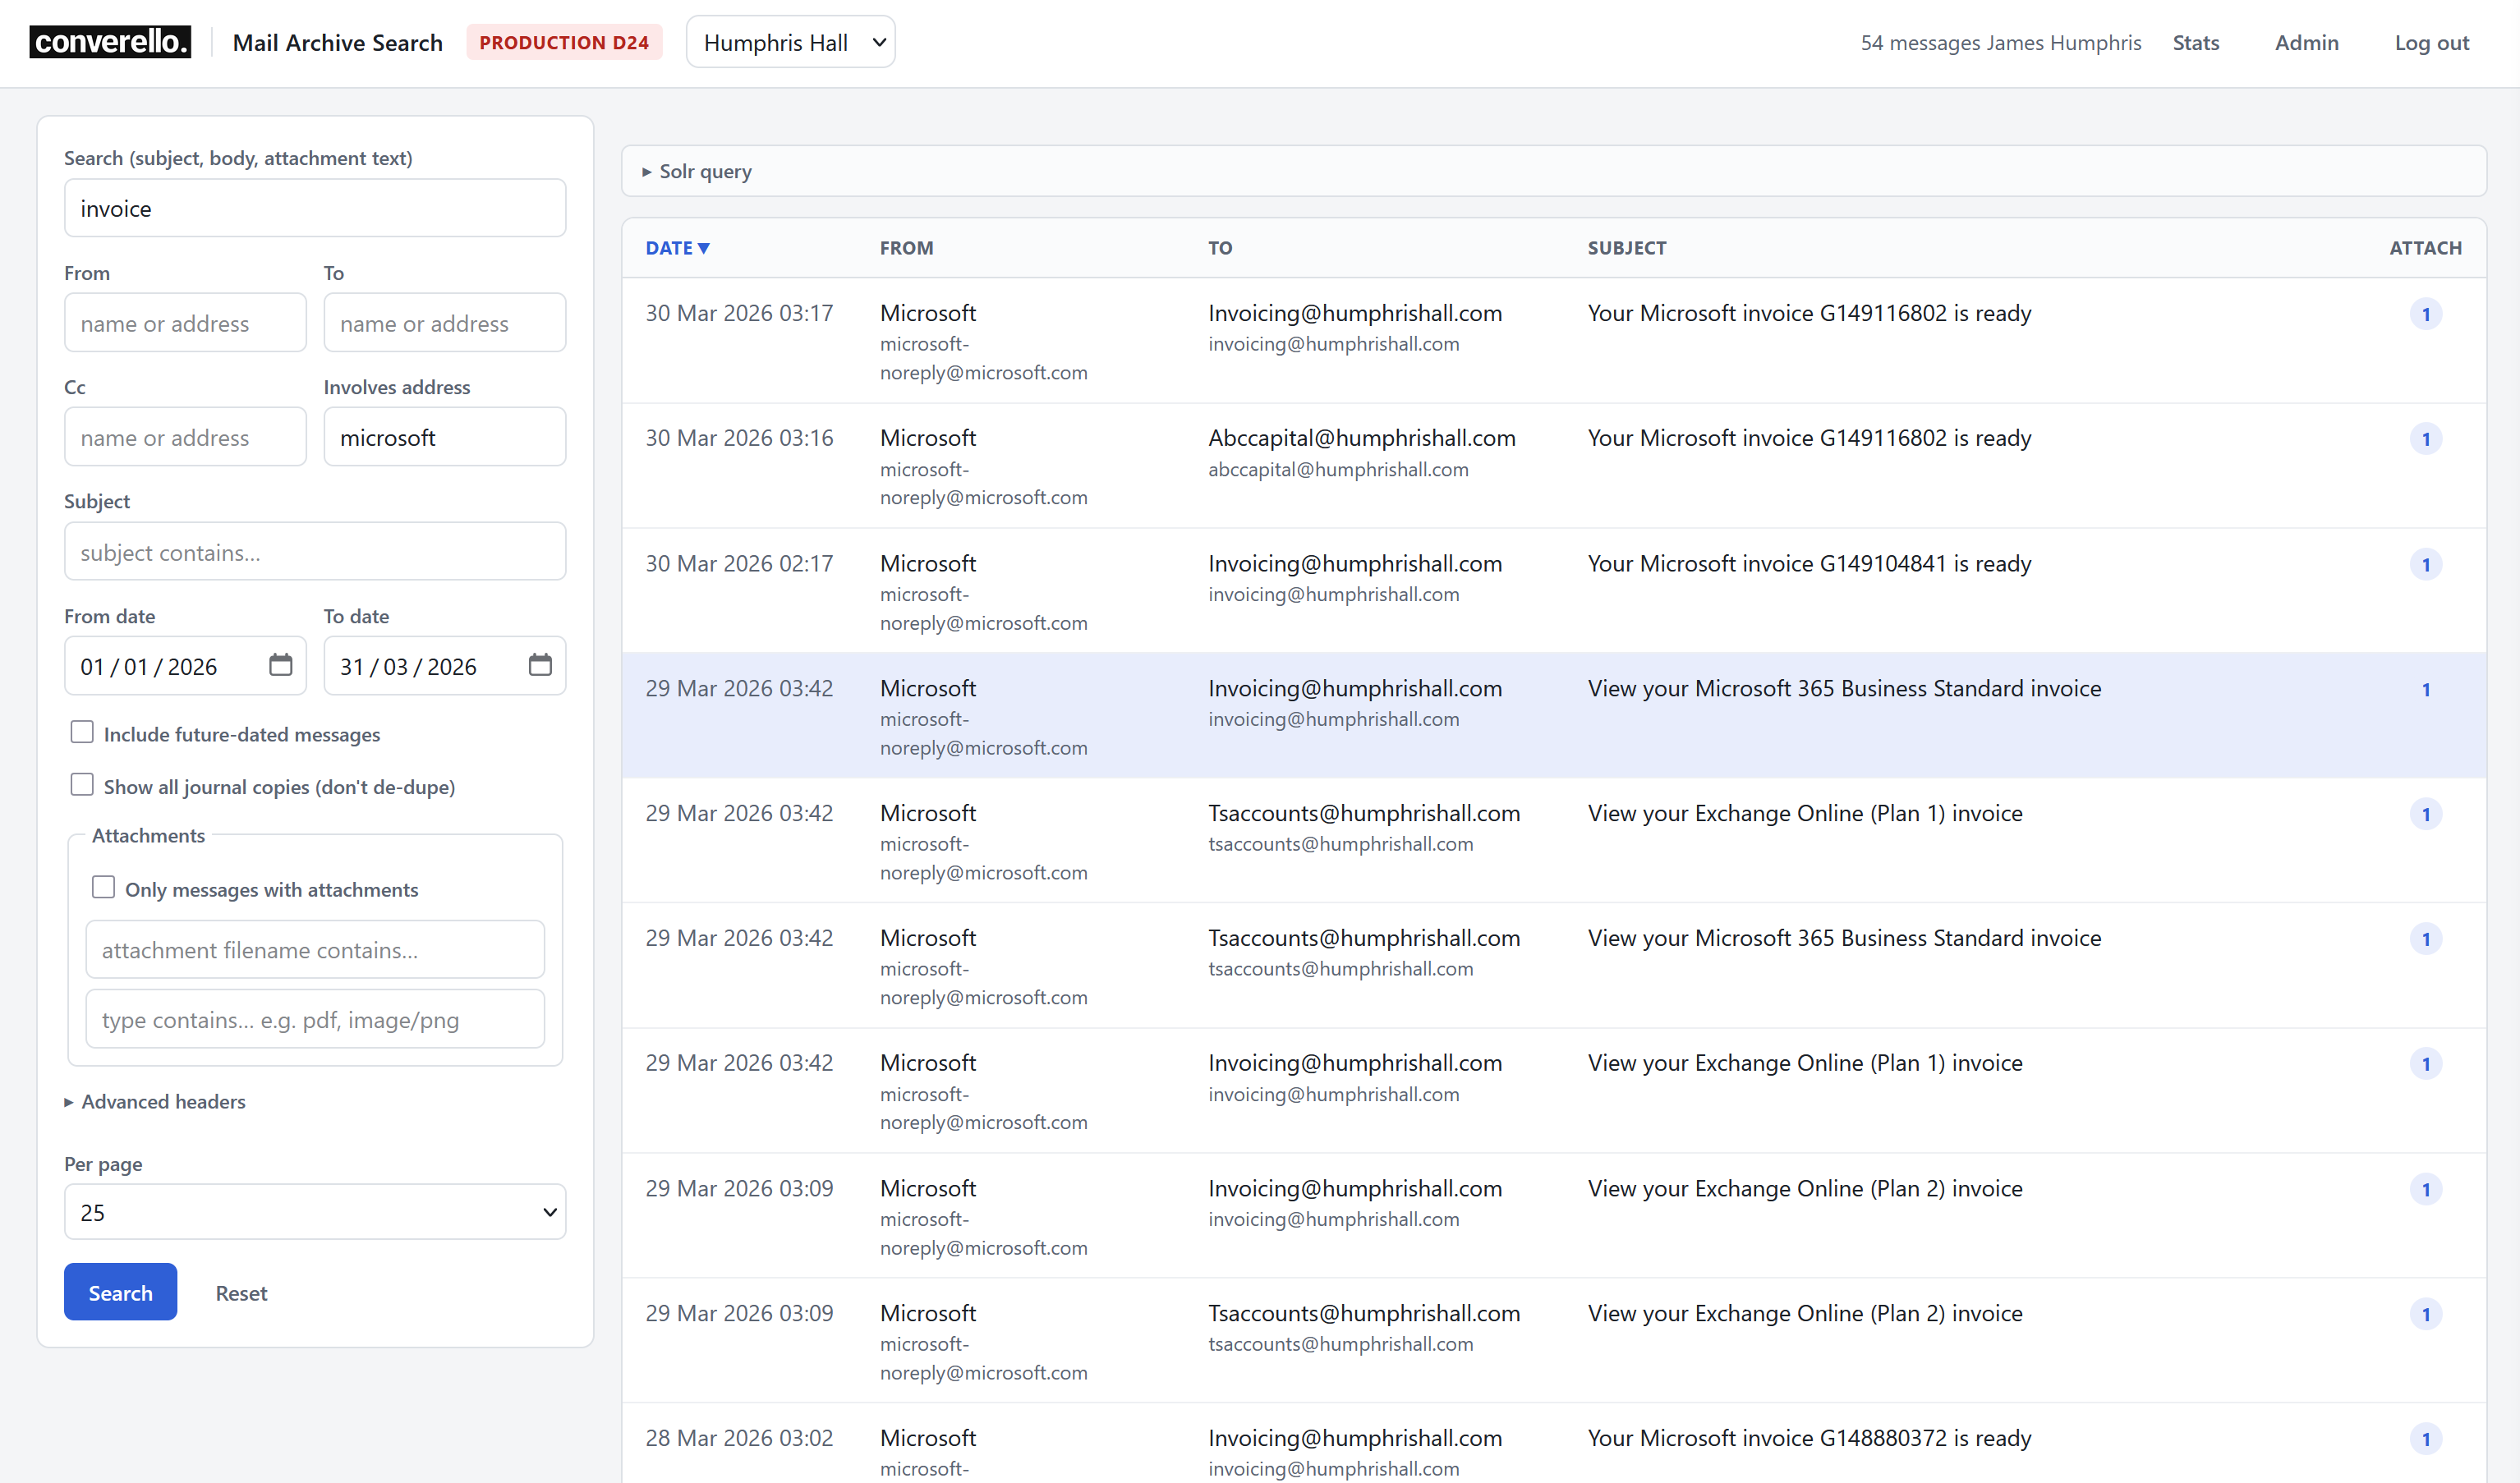Open Invoicing's Microsoft 365 Business Standard invoice message
Screen dimensions: 2520x1483
click(x=1554, y=716)
